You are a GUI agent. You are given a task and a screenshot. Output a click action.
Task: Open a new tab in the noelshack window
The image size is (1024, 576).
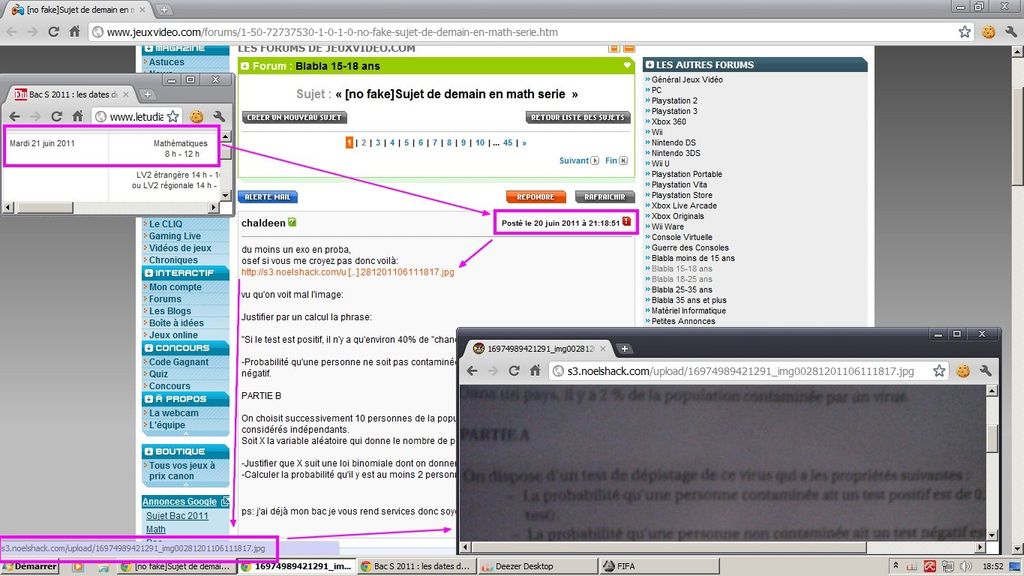coord(624,349)
